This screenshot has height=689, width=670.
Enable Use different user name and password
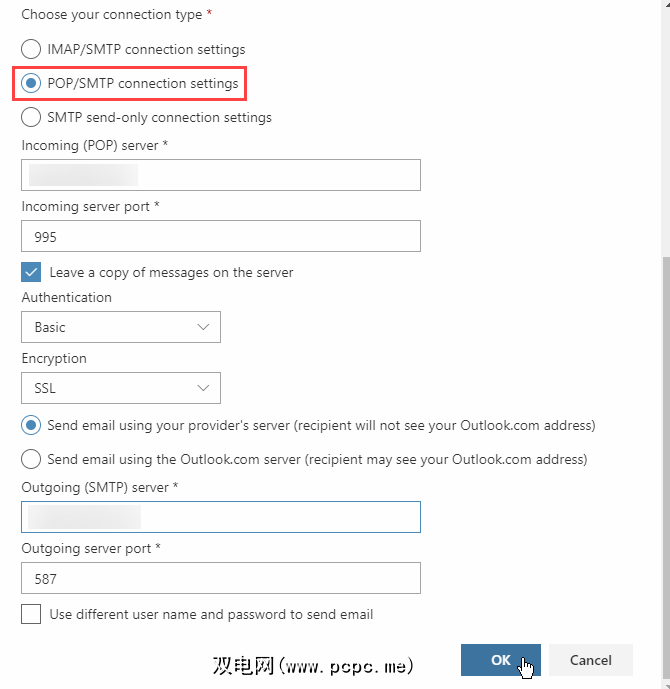coord(31,614)
